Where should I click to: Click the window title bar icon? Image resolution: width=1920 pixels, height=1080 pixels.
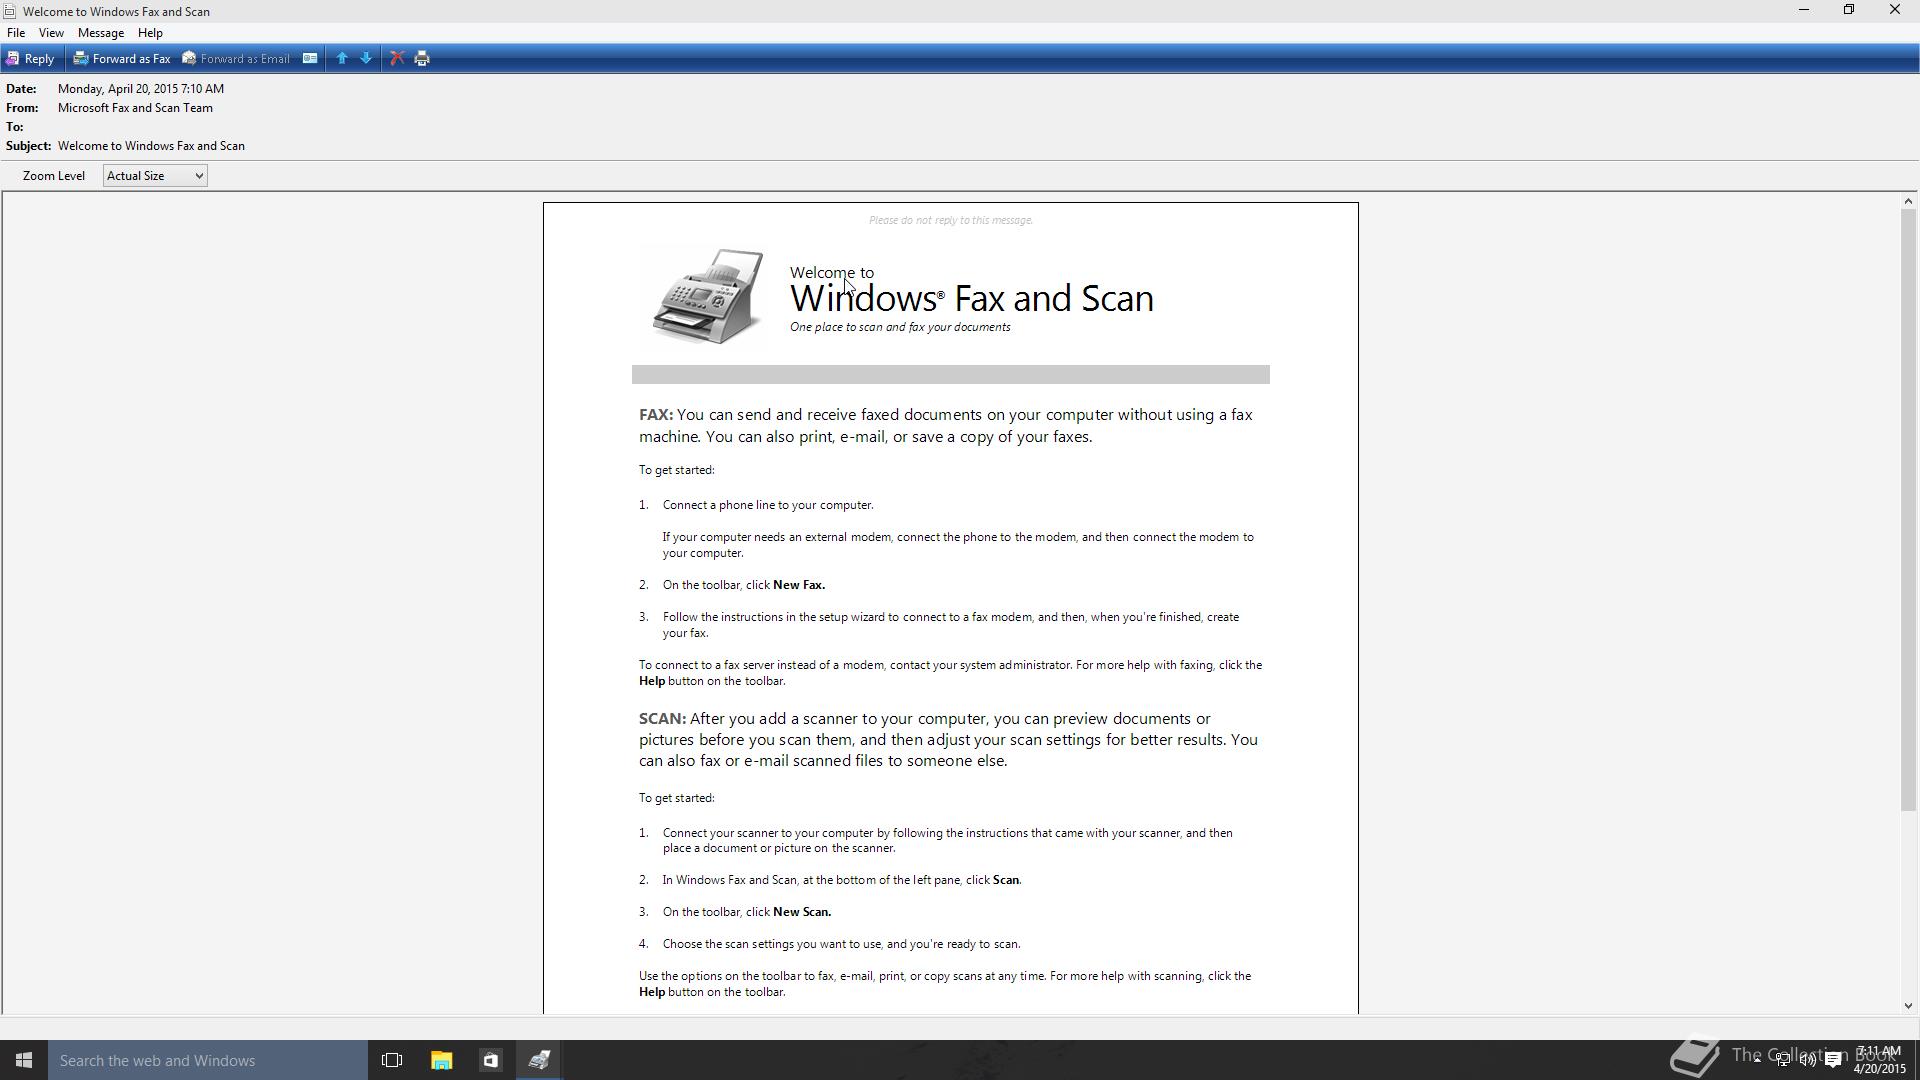pyautogui.click(x=9, y=11)
